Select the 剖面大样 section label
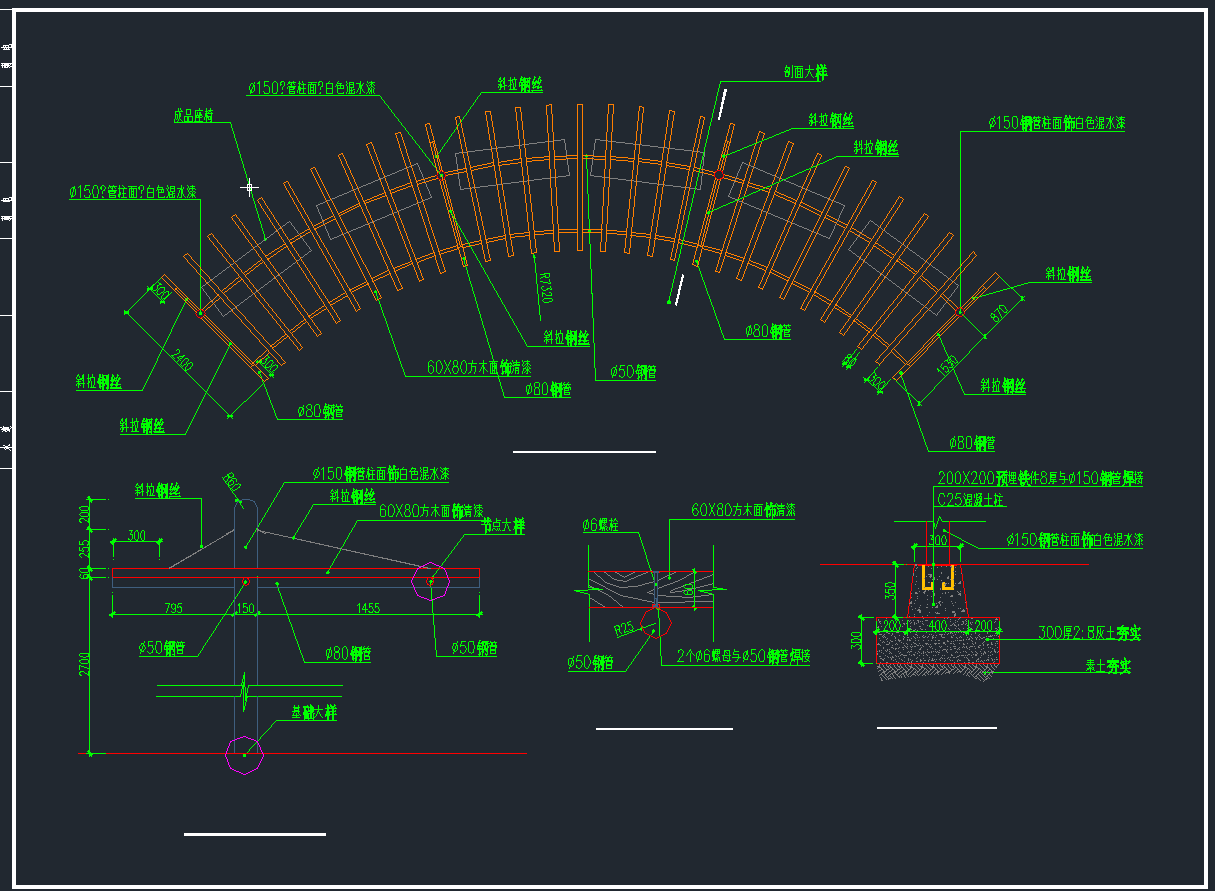The image size is (1215, 891). [x=805, y=72]
